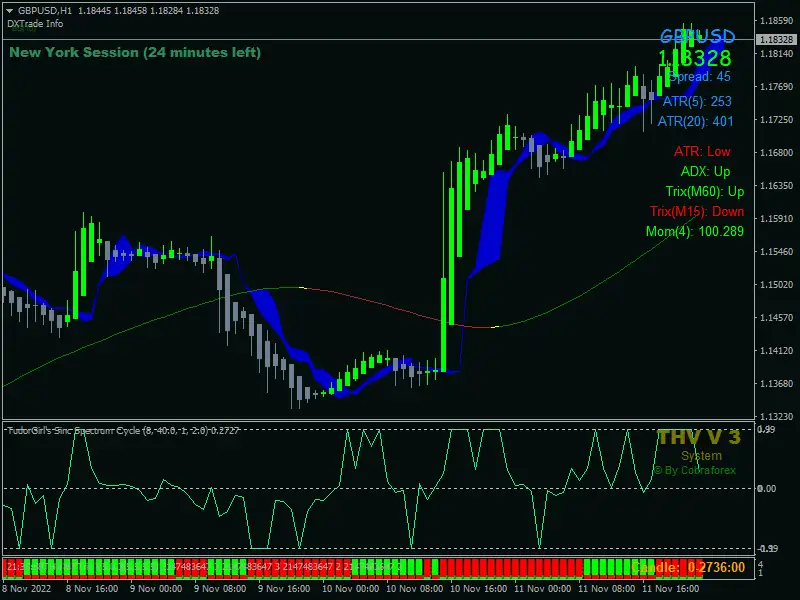800x600 pixels.
Task: Select the Mom(4): 100.289 readout
Action: pos(695,232)
